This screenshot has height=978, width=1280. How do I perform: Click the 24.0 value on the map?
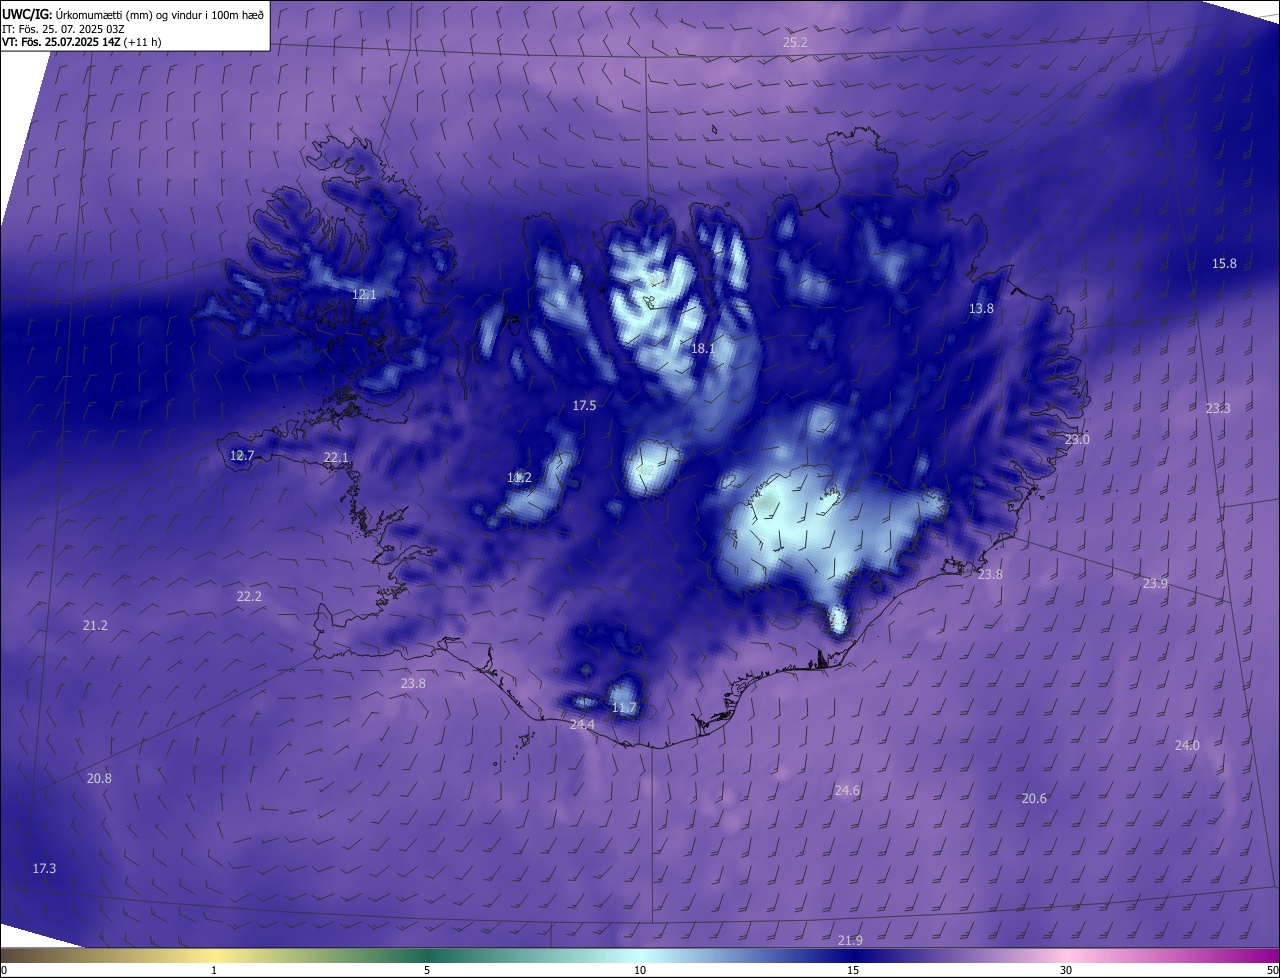[x=1187, y=746]
